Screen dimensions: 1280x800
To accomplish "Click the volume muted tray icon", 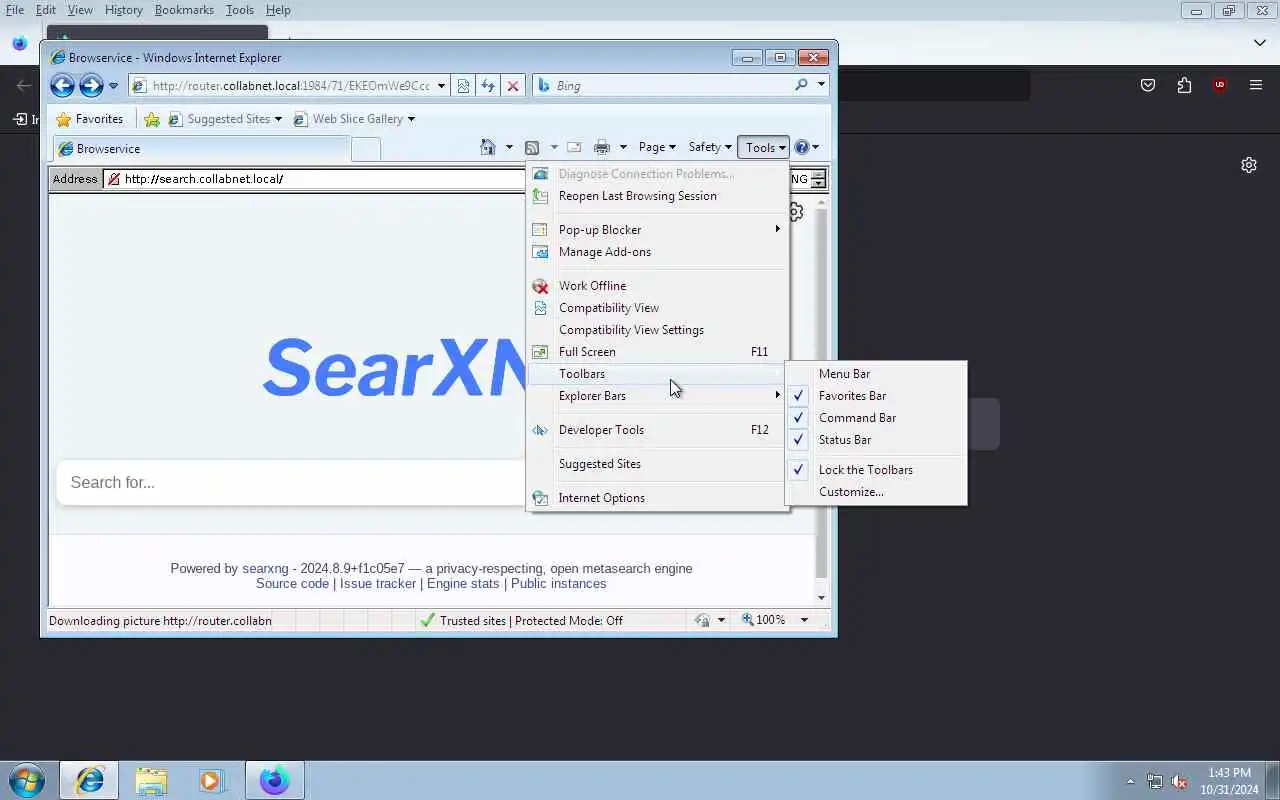I will (x=1180, y=781).
